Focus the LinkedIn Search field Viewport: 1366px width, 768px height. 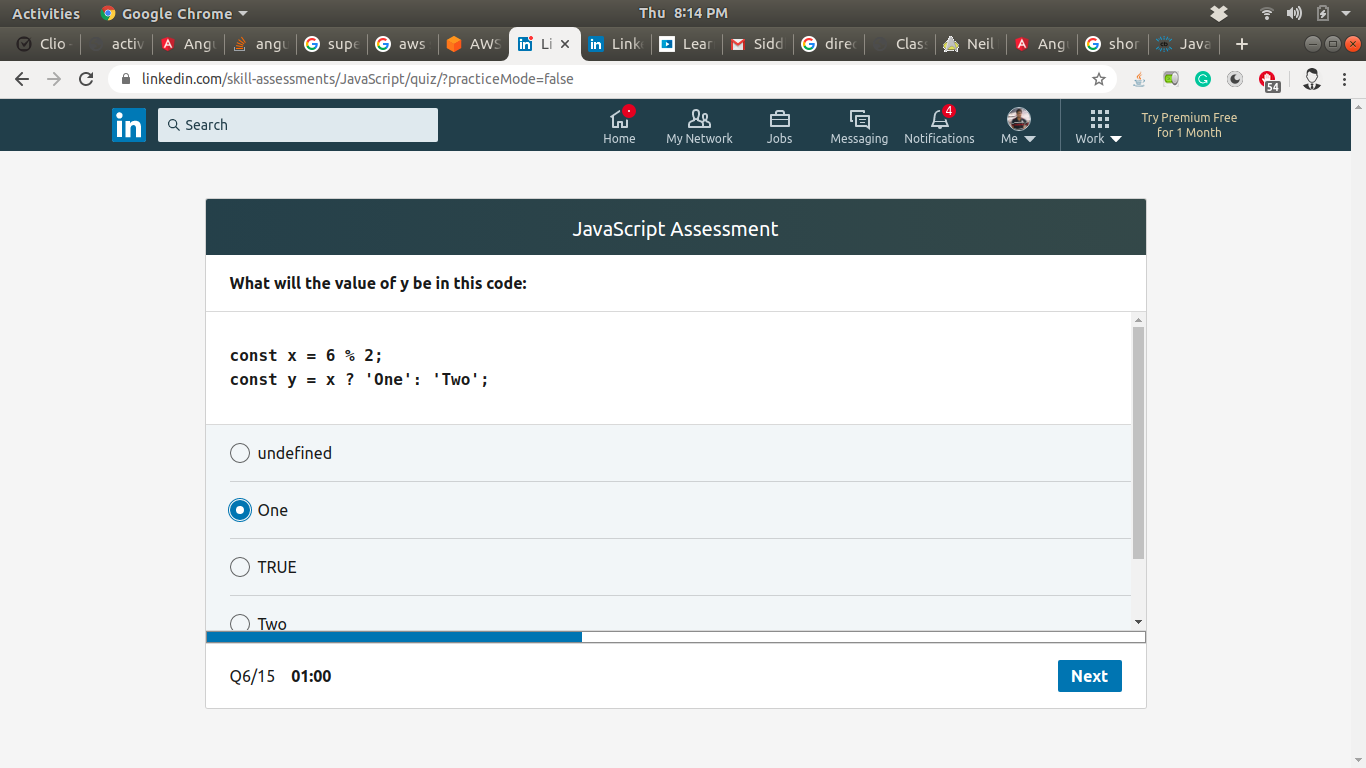click(x=298, y=125)
